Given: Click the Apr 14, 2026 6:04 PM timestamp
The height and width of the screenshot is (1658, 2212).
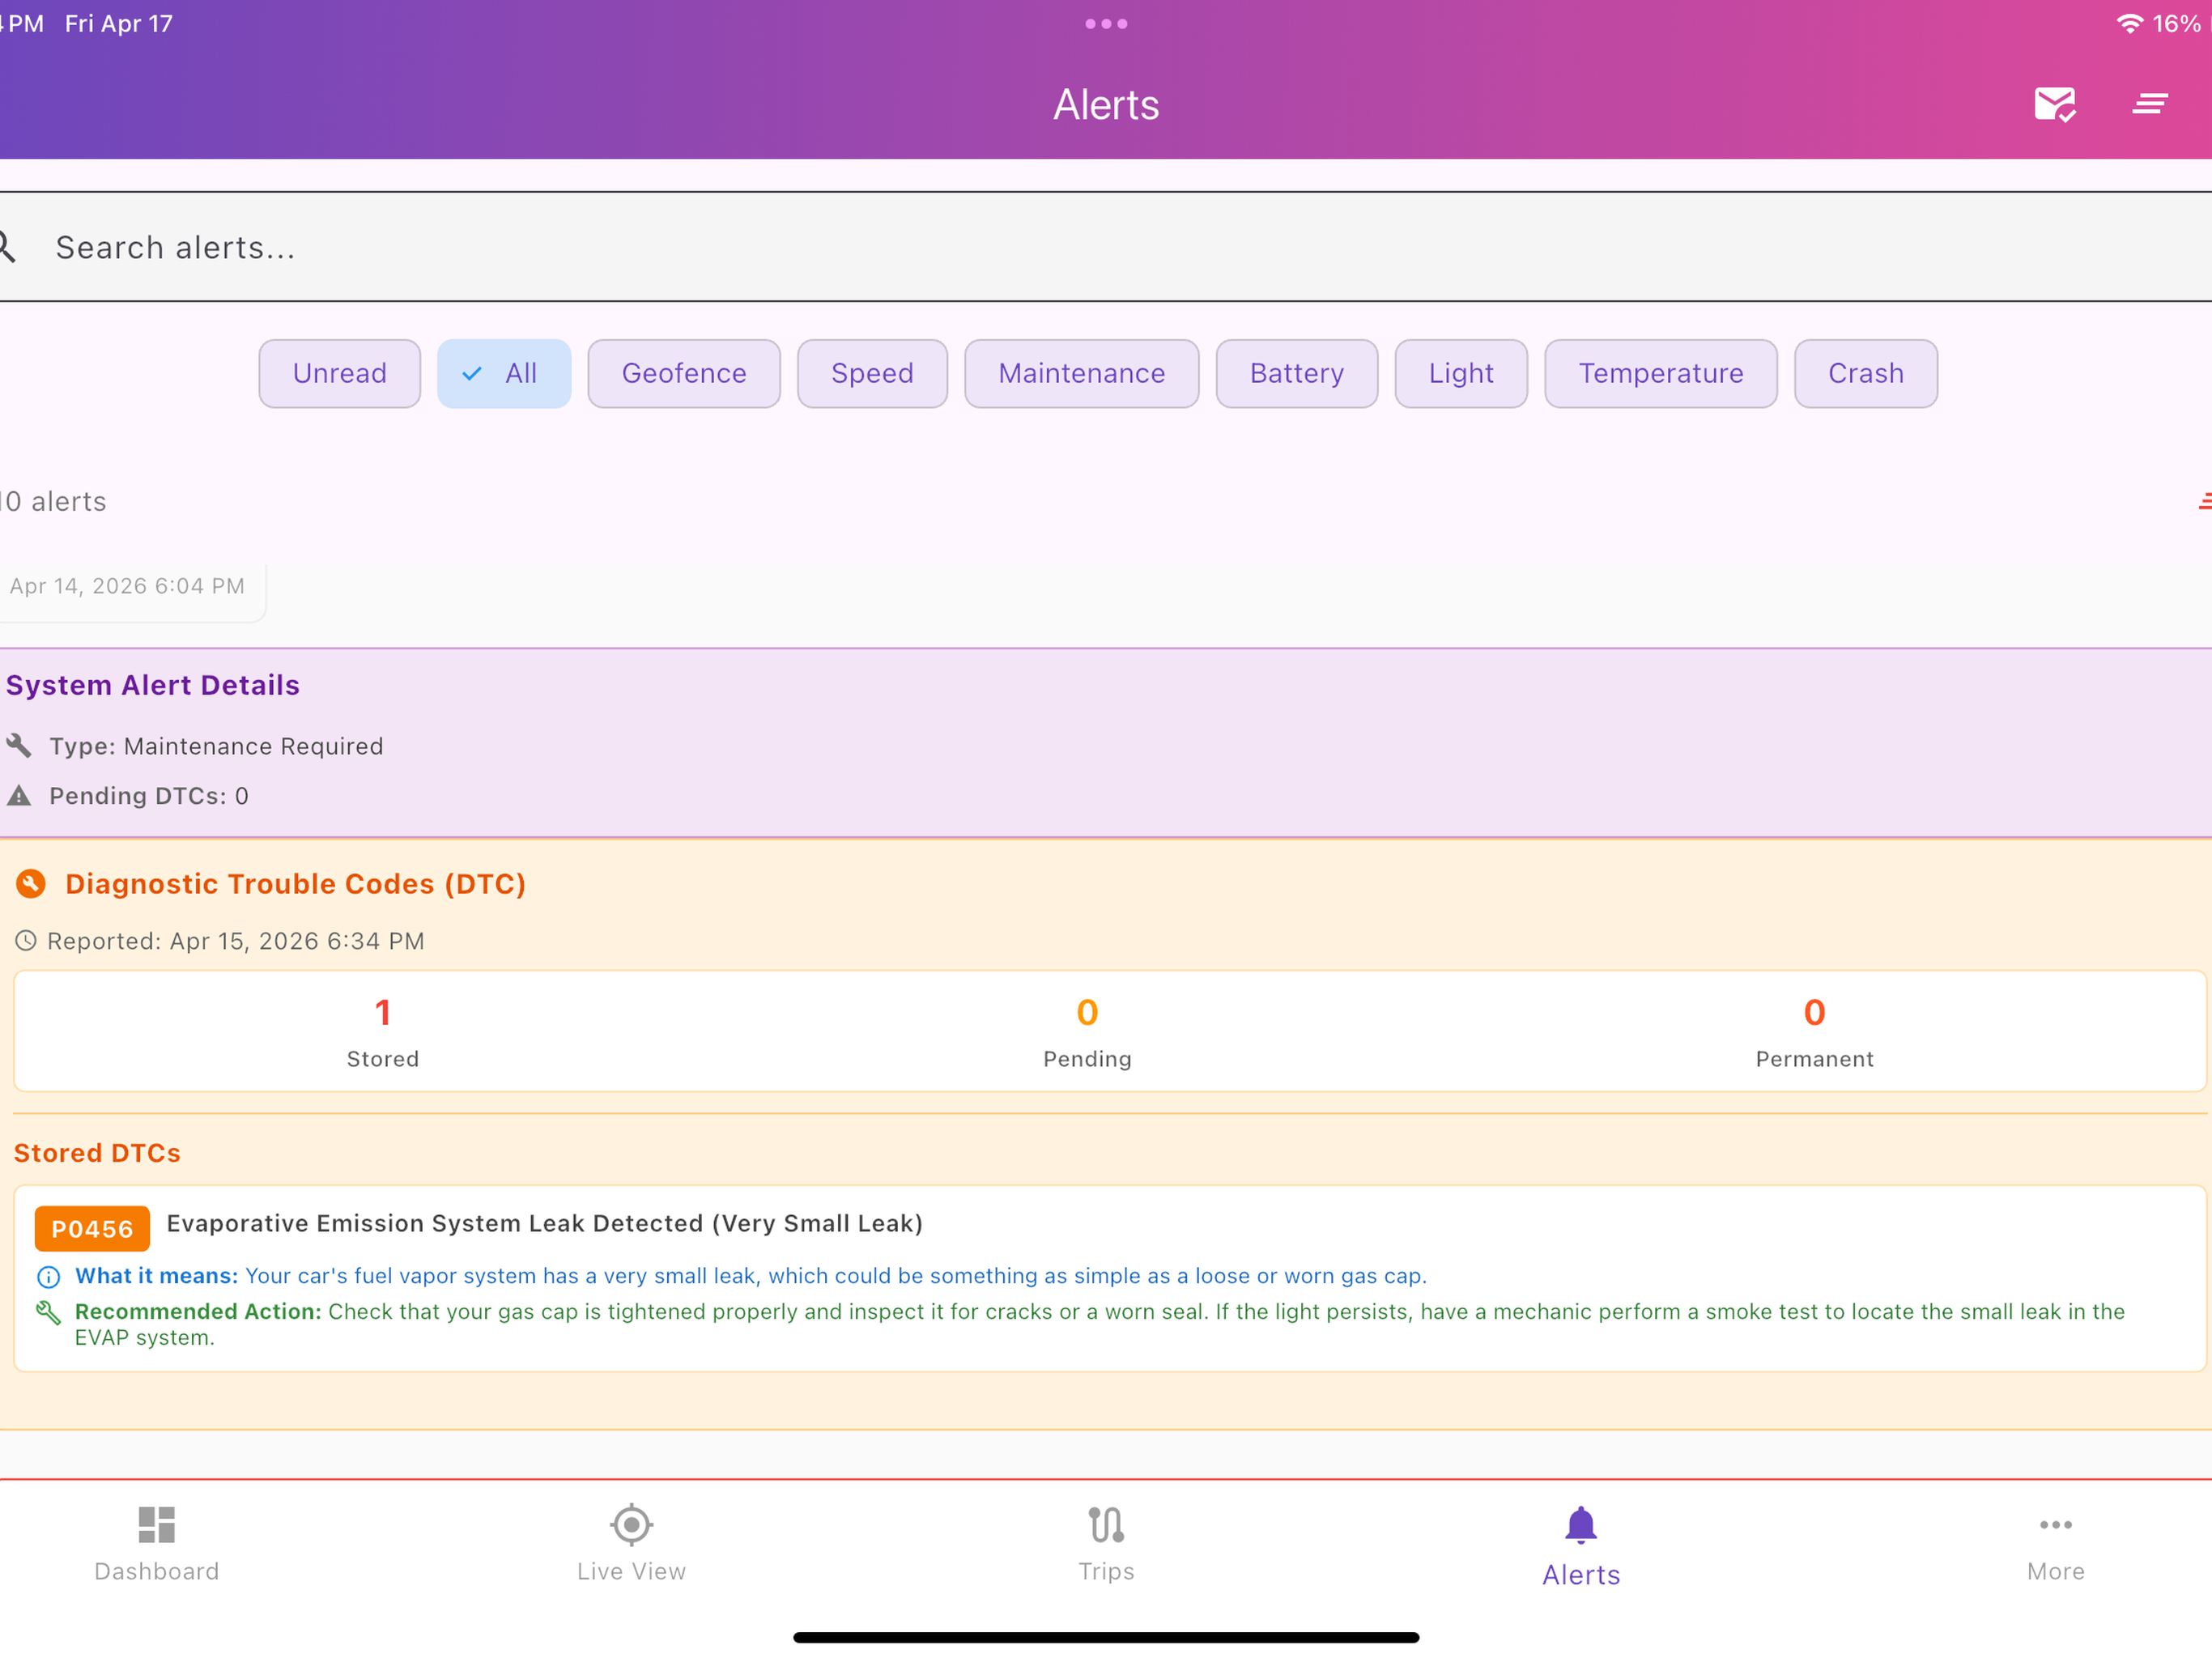Looking at the screenshot, I should 127,586.
